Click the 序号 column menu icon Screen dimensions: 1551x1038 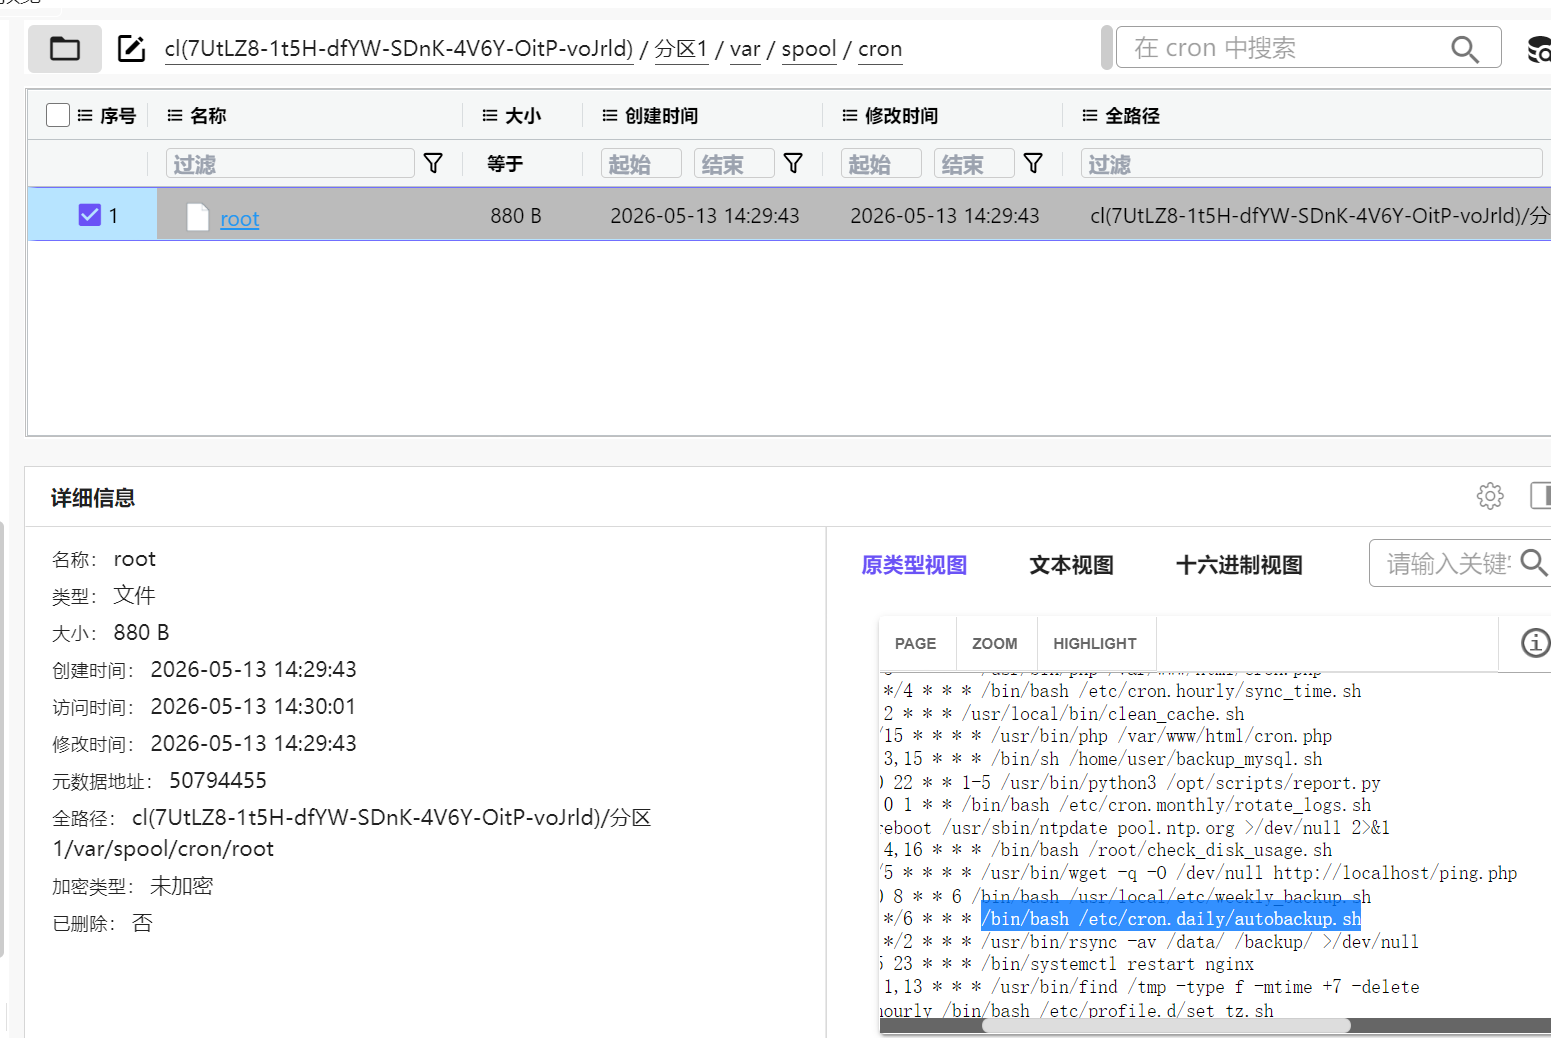coord(85,115)
